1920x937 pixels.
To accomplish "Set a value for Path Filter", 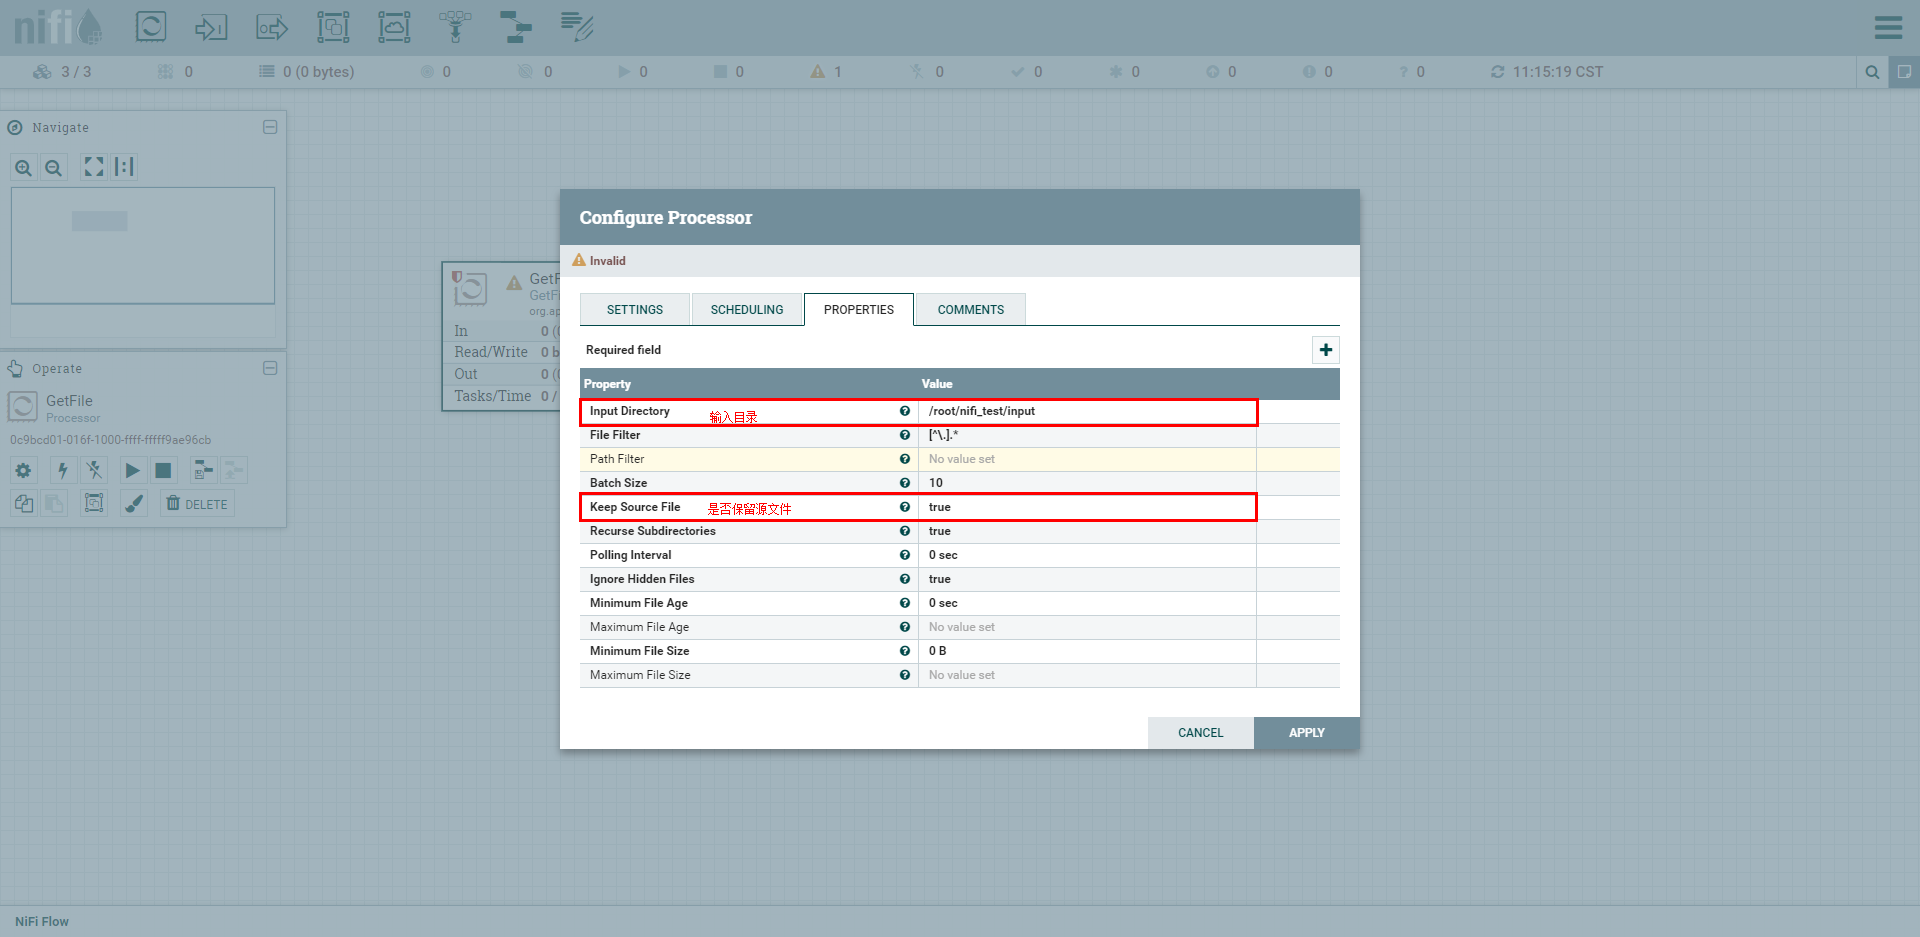I will (1087, 459).
